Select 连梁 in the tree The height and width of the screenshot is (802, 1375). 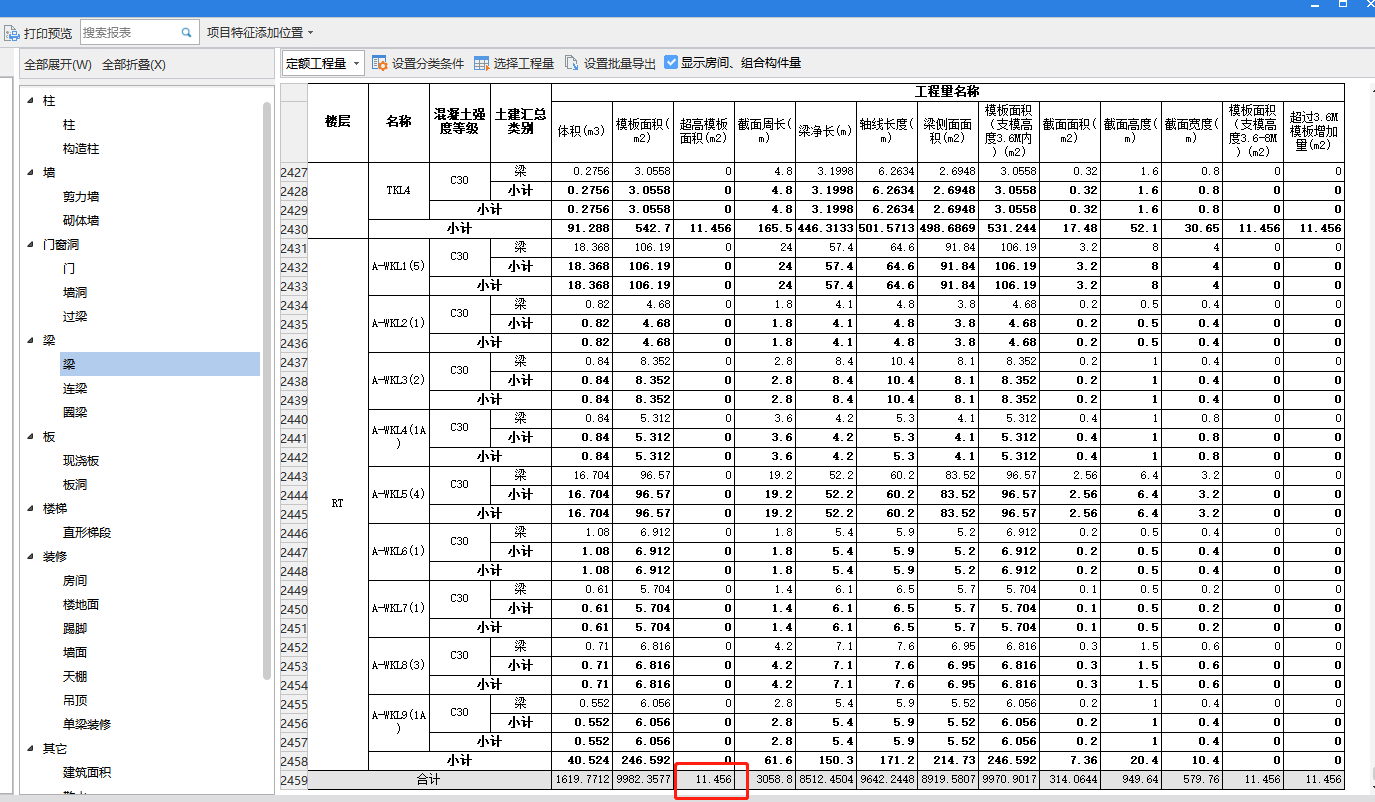click(x=75, y=389)
